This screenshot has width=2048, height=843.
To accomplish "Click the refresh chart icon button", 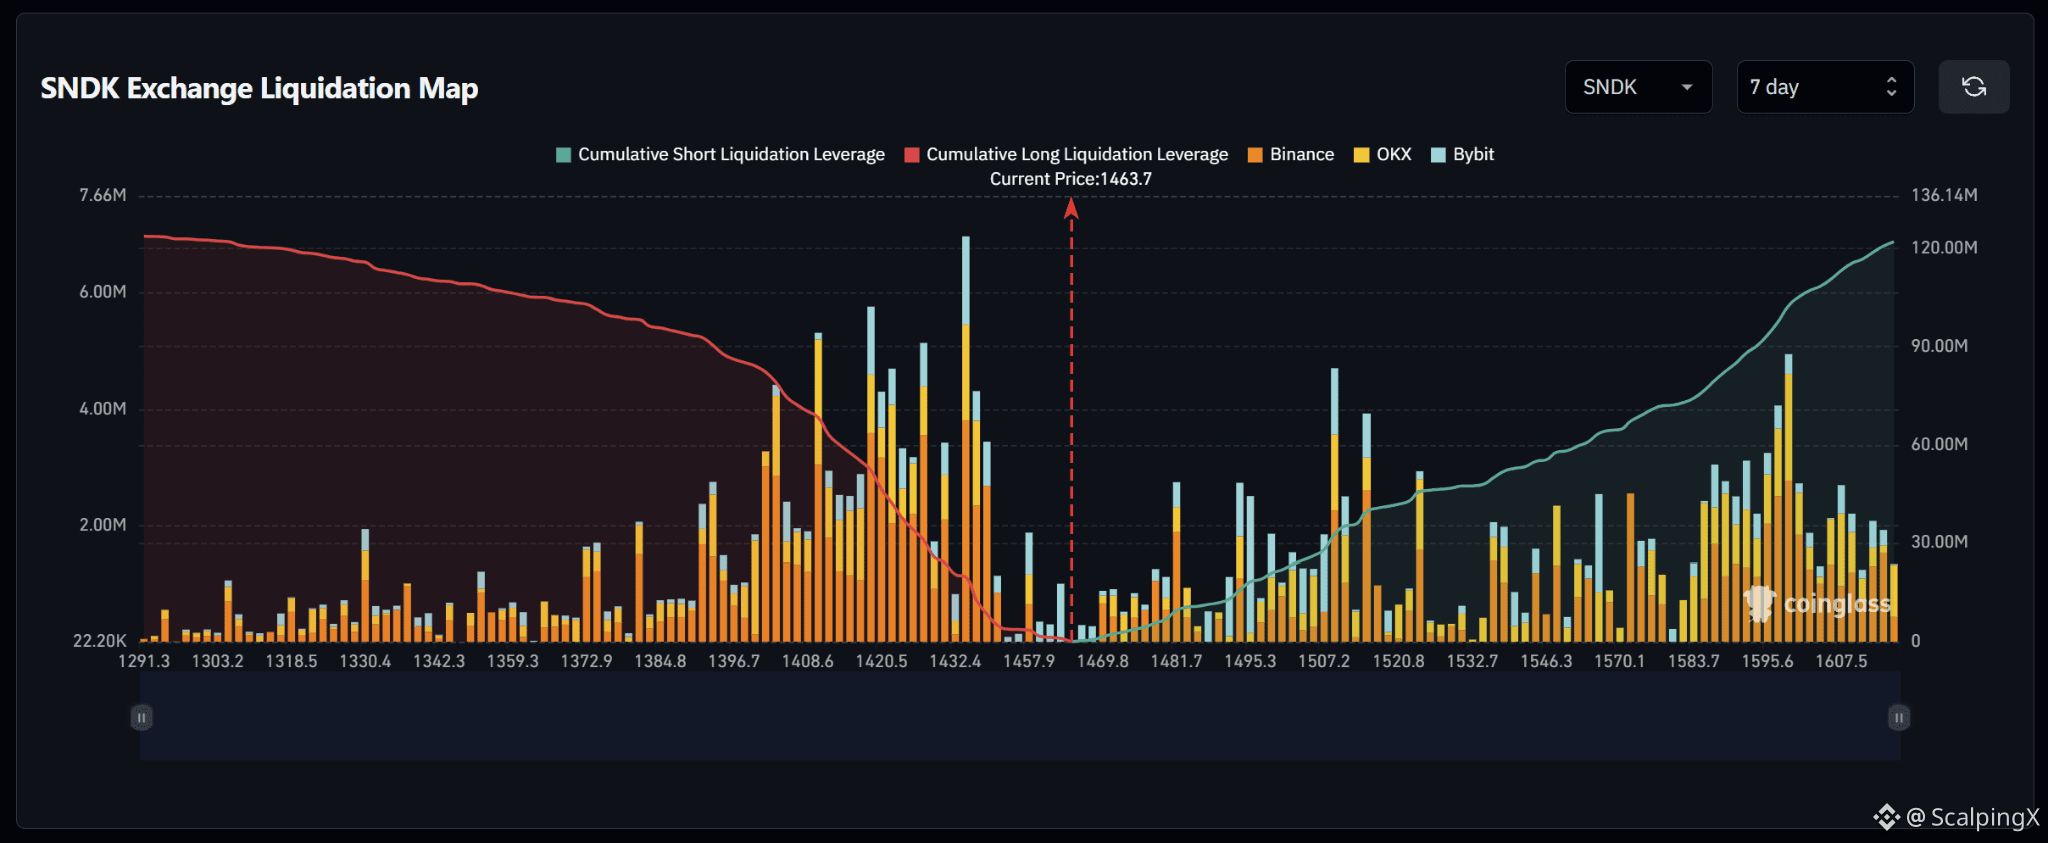I will click(1973, 87).
